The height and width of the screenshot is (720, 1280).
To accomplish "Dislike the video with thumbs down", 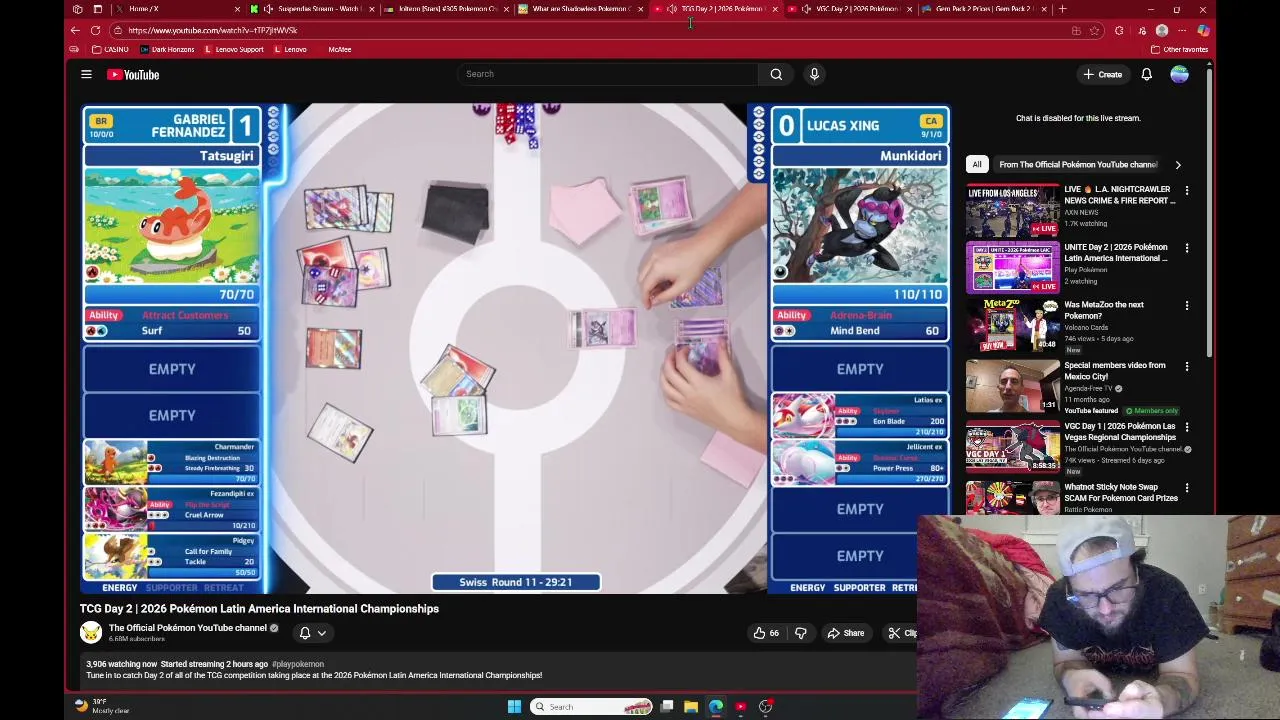I will pyautogui.click(x=800, y=633).
